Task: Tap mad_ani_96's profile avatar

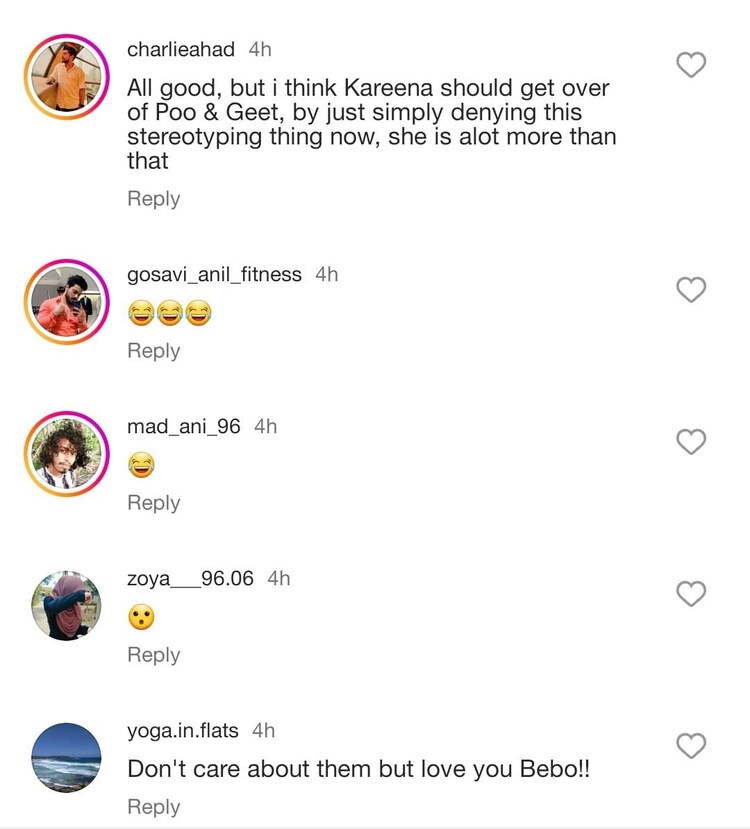Action: coord(67,454)
